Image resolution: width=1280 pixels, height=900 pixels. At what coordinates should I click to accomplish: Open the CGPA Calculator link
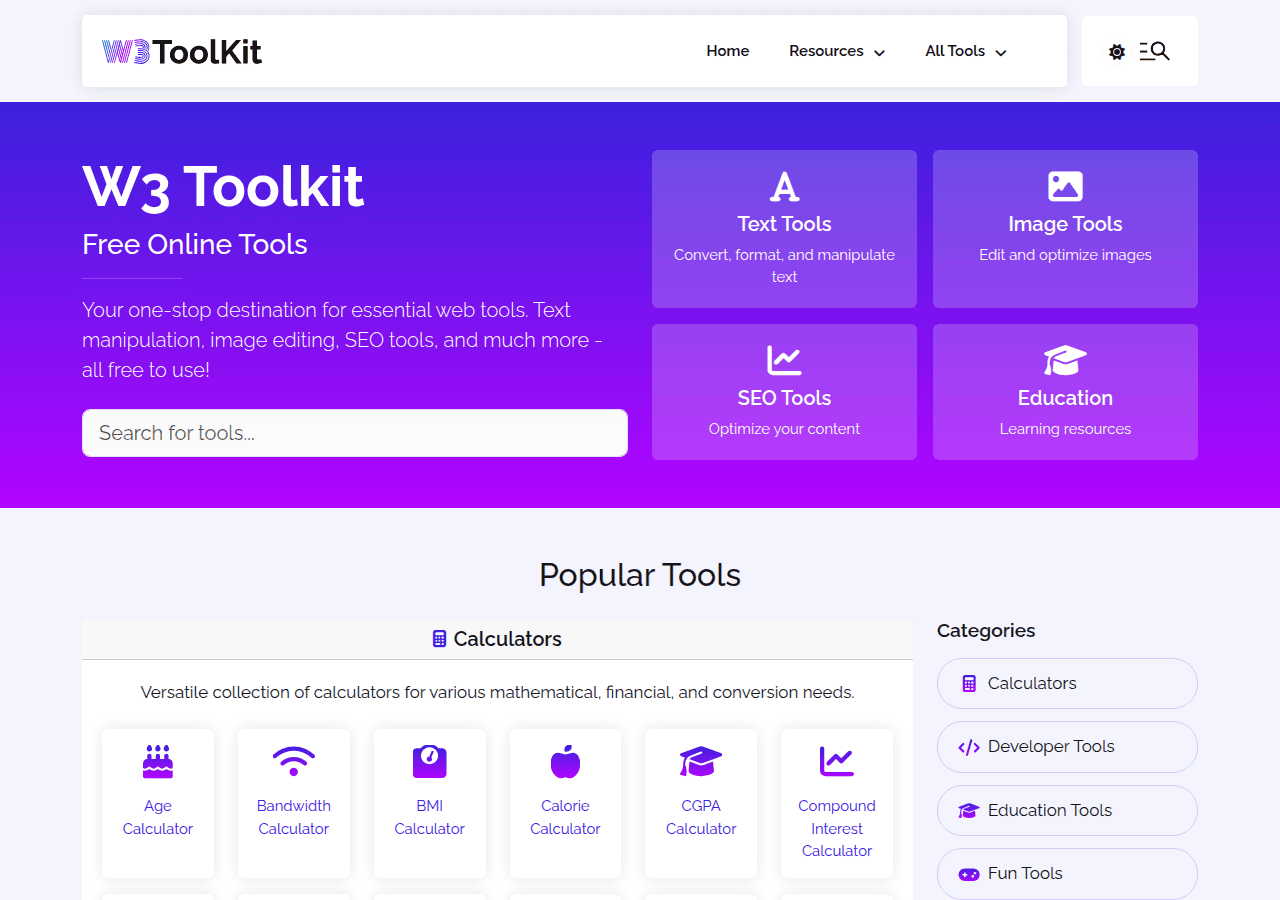pyautogui.click(x=701, y=817)
